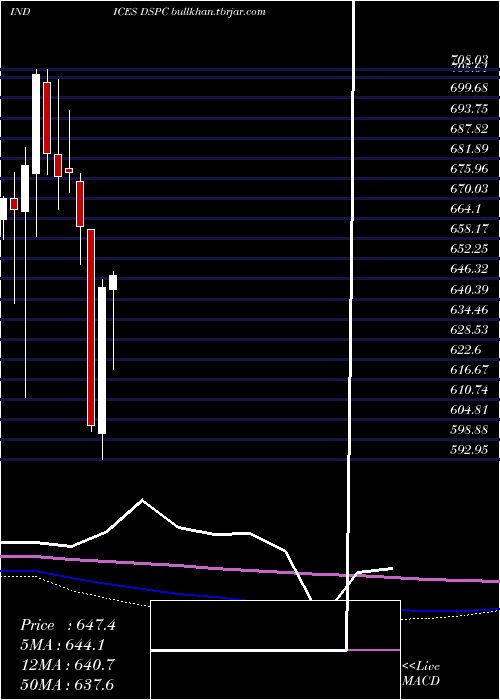Click the 693.75 price axis label
500x700 pixels.
pos(469,108)
